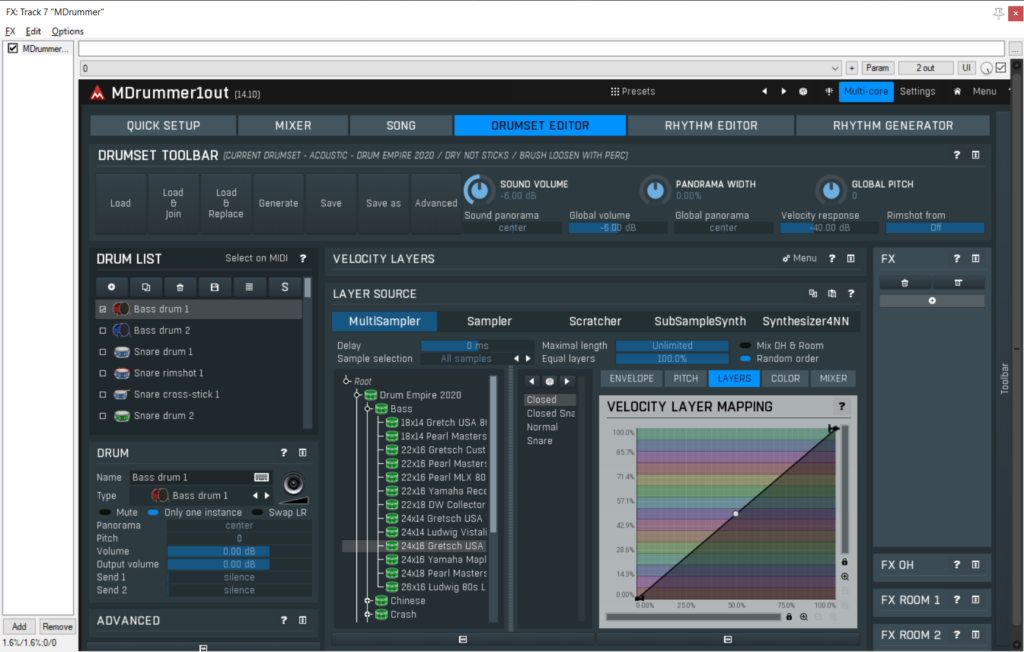Tick the Snare rimshot 1 checkbox
The height and width of the screenshot is (652, 1024).
[103, 374]
